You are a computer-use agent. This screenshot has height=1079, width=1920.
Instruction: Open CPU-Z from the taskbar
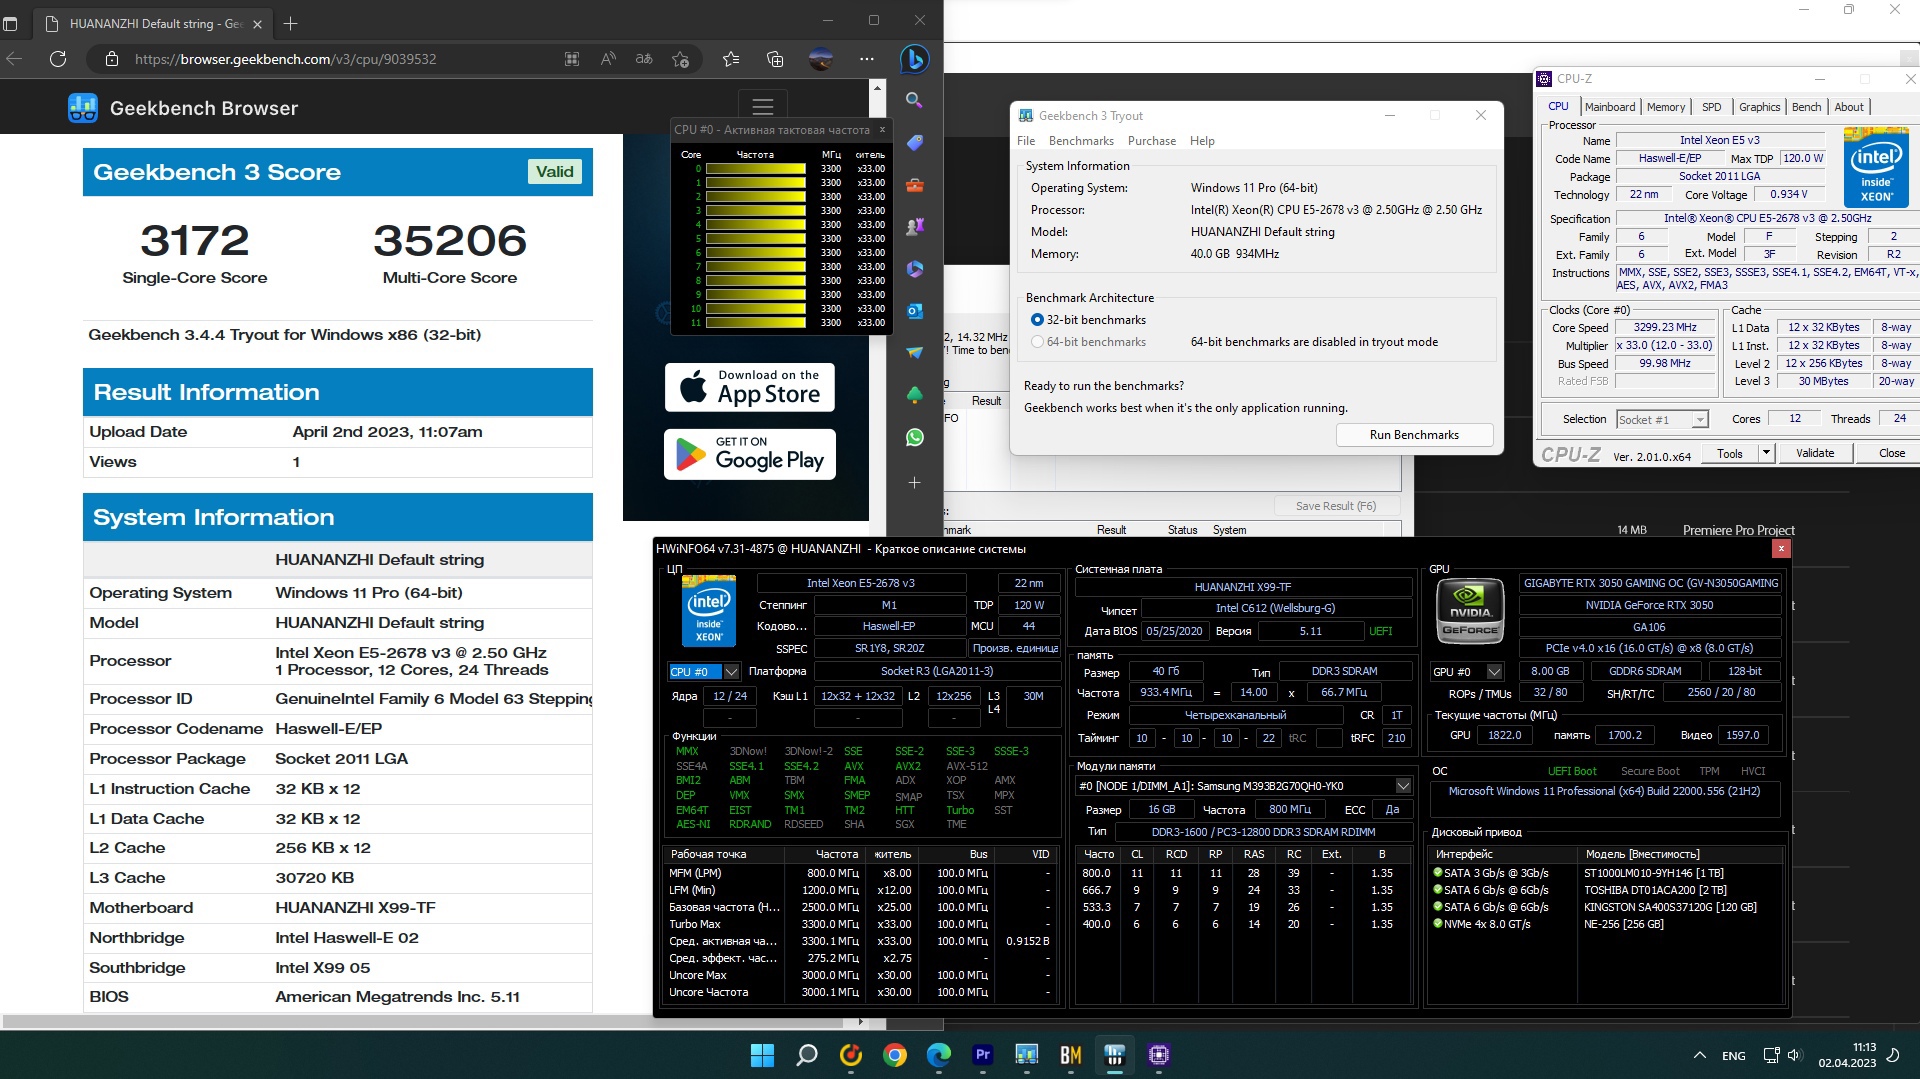(x=1159, y=1055)
